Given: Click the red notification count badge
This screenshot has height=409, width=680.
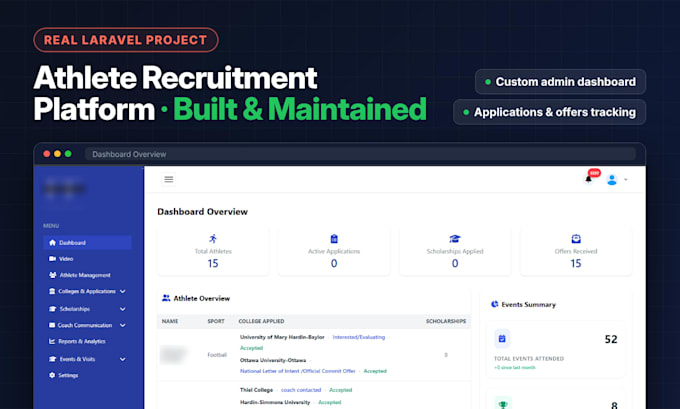Looking at the screenshot, I should click(x=594, y=173).
